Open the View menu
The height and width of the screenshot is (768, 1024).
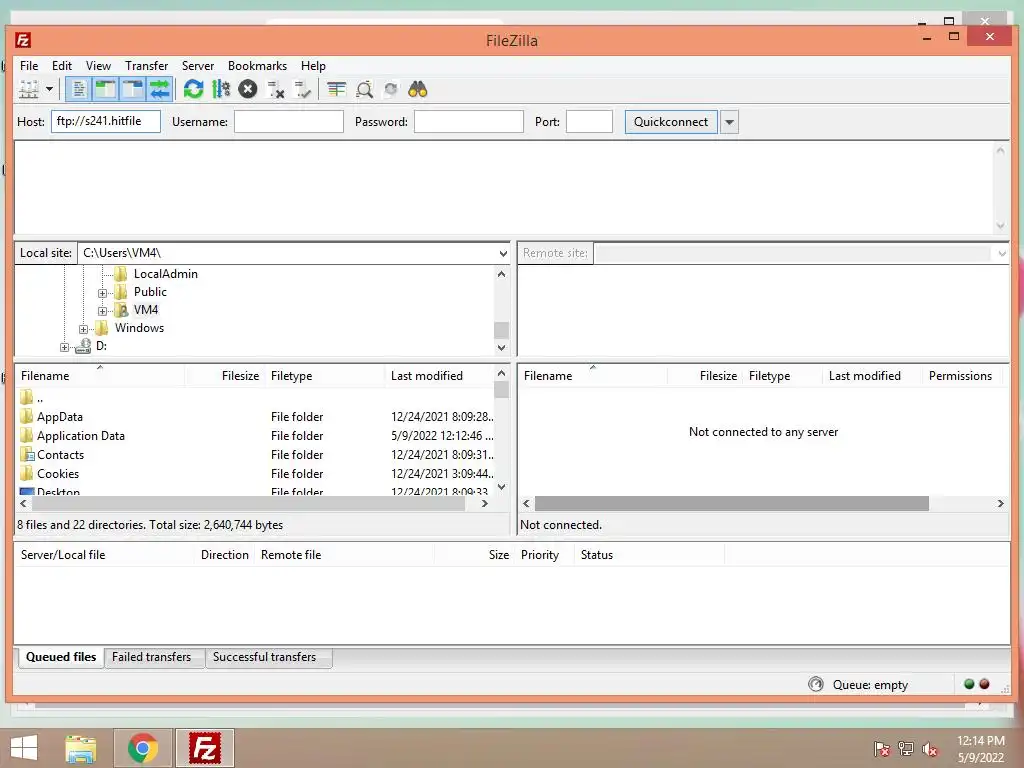point(99,66)
